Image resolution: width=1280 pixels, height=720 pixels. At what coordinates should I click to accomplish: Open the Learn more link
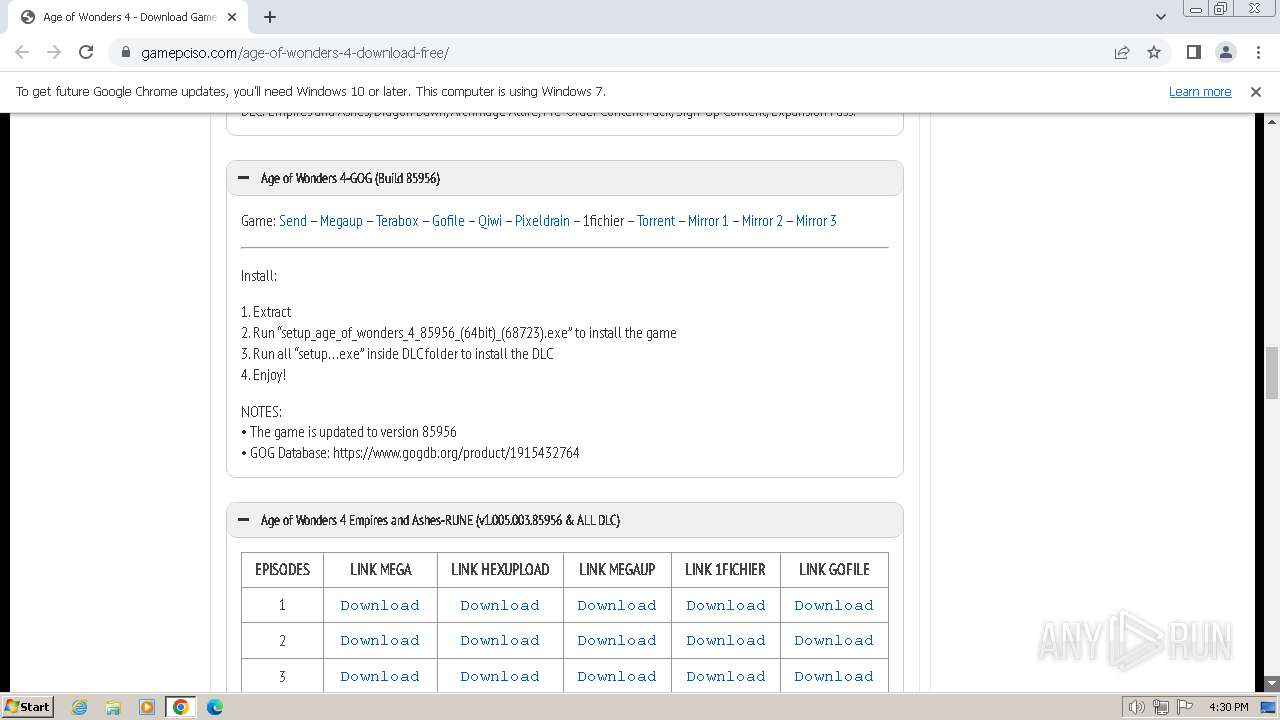pos(1200,91)
